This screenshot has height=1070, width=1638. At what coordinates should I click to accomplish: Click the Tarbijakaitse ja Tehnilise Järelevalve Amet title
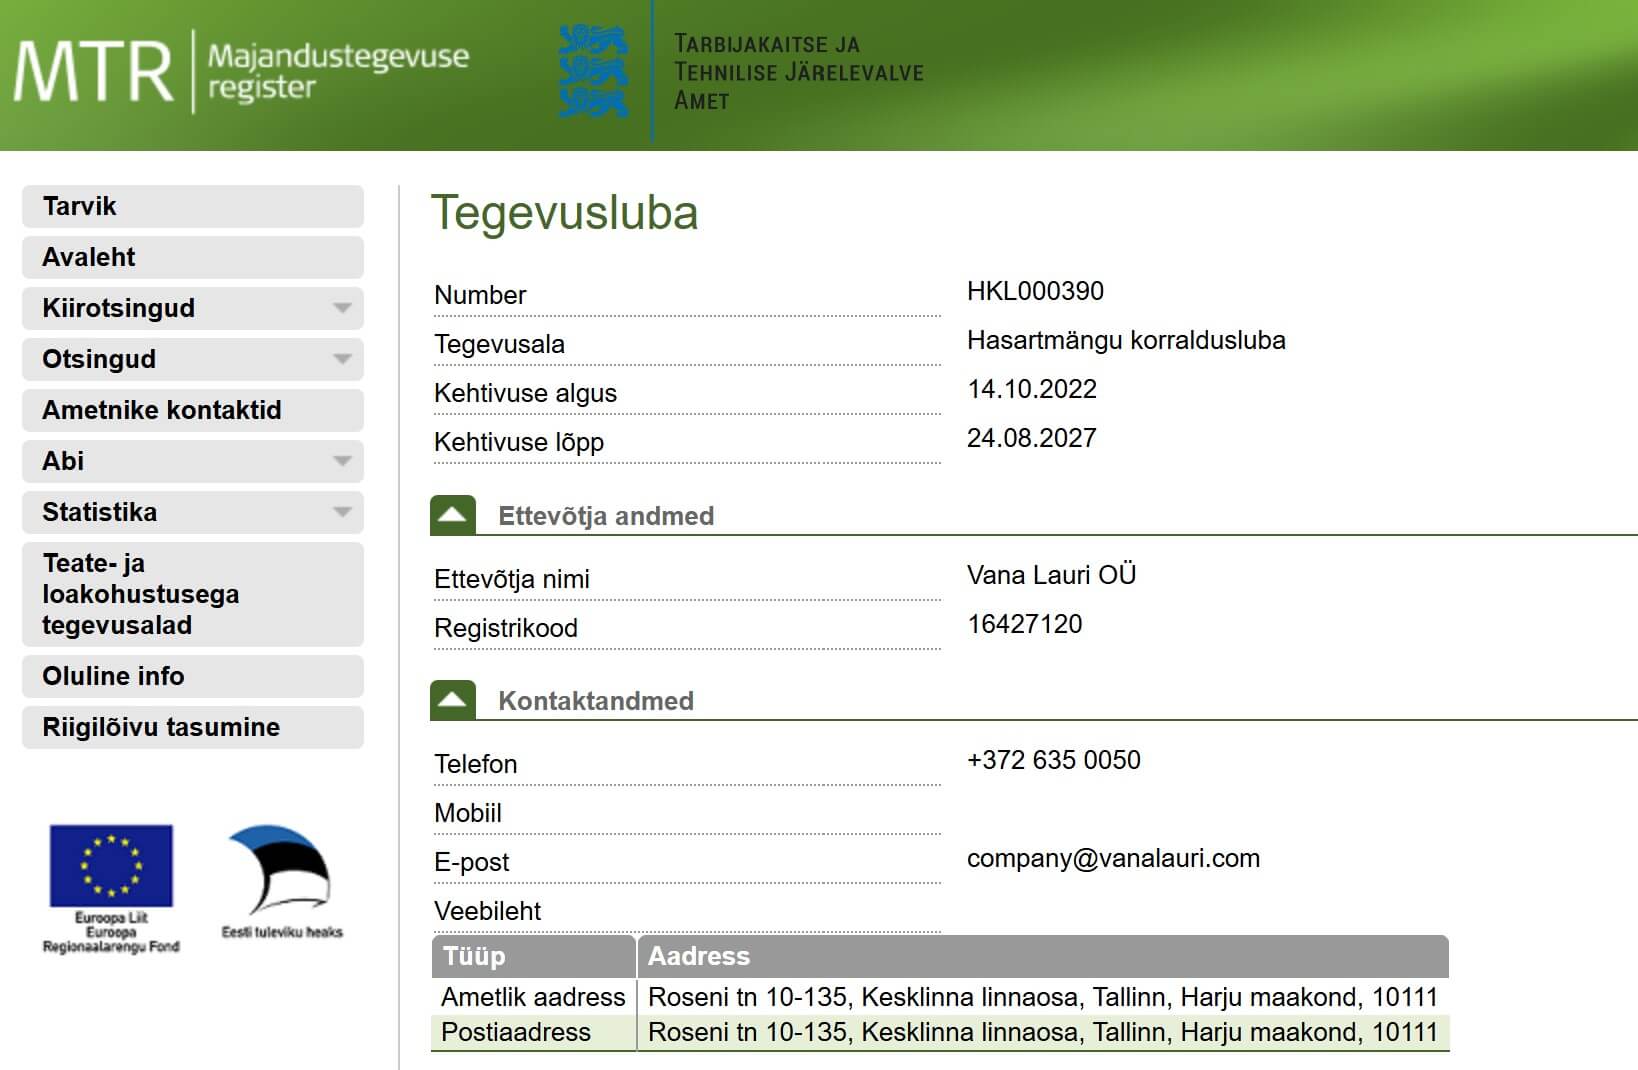coord(798,72)
